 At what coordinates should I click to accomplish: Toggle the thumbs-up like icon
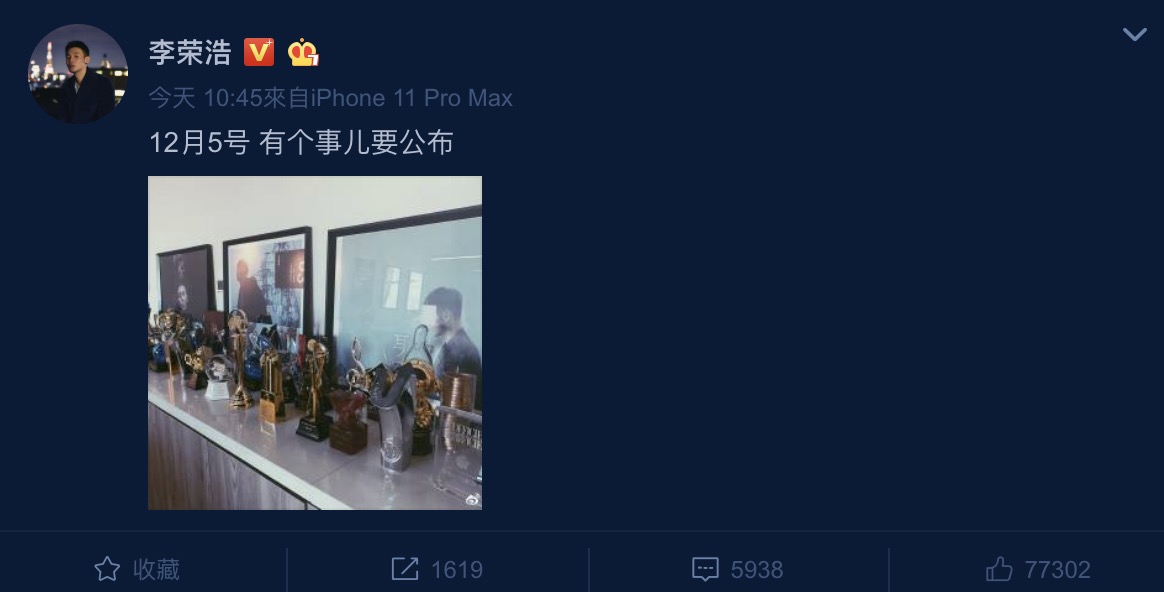pos(999,570)
